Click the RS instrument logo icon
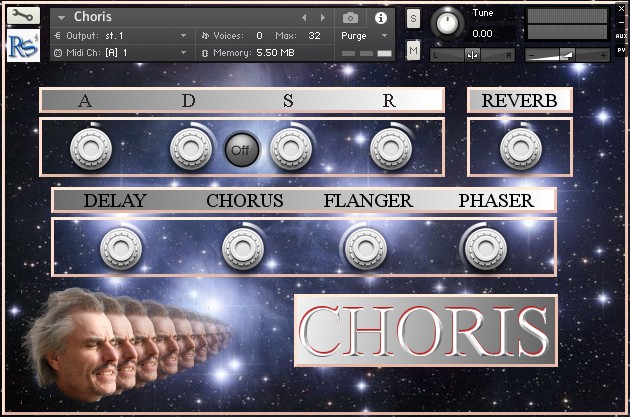Image resolution: width=630 pixels, height=417 pixels. (22, 47)
